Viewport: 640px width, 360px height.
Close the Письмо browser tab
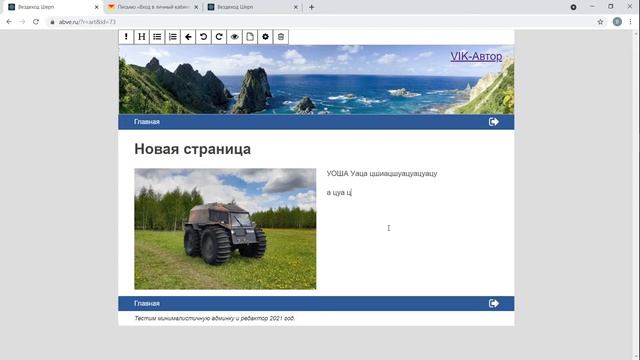[196, 7]
